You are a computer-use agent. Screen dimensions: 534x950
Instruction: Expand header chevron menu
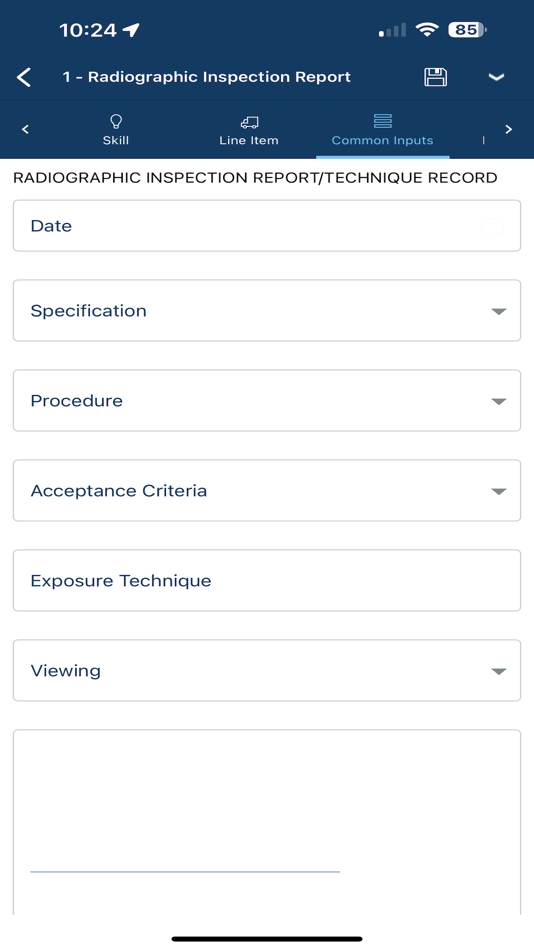coord(496,77)
